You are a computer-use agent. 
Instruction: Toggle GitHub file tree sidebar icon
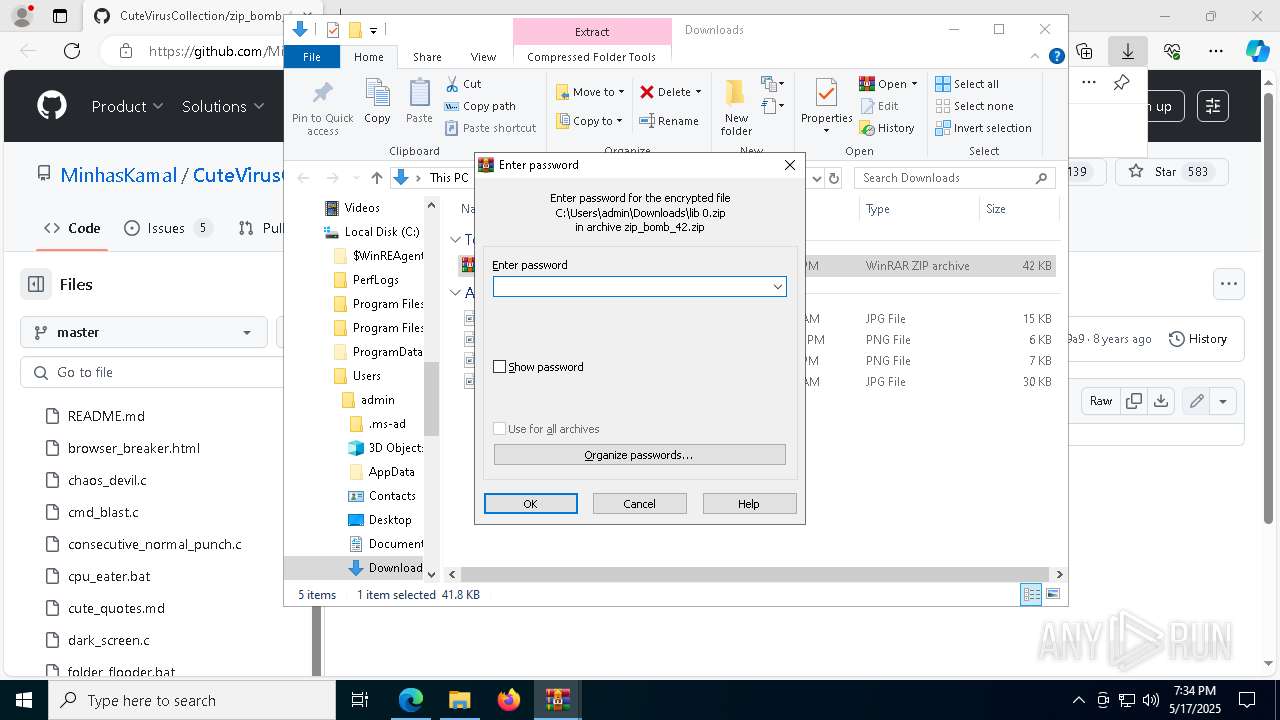36,284
